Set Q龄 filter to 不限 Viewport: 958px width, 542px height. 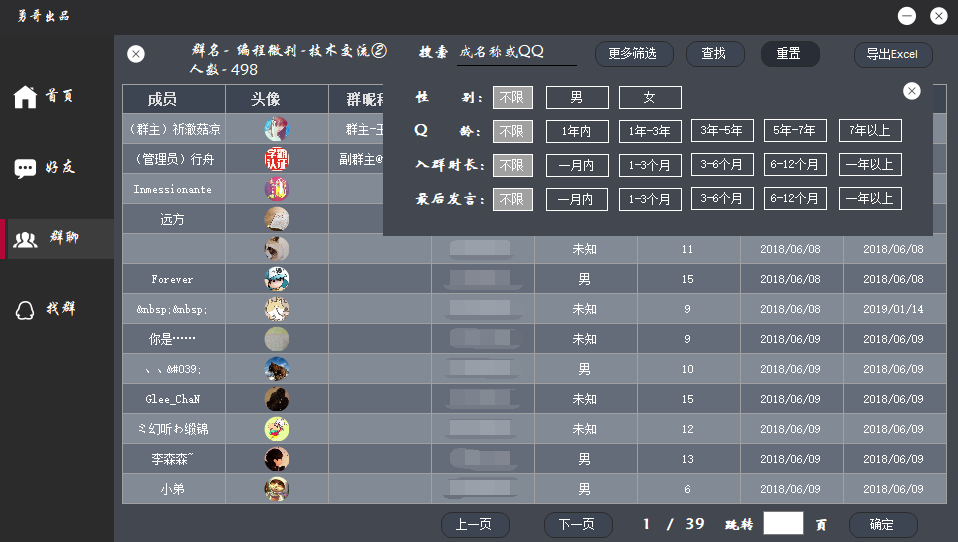point(513,131)
